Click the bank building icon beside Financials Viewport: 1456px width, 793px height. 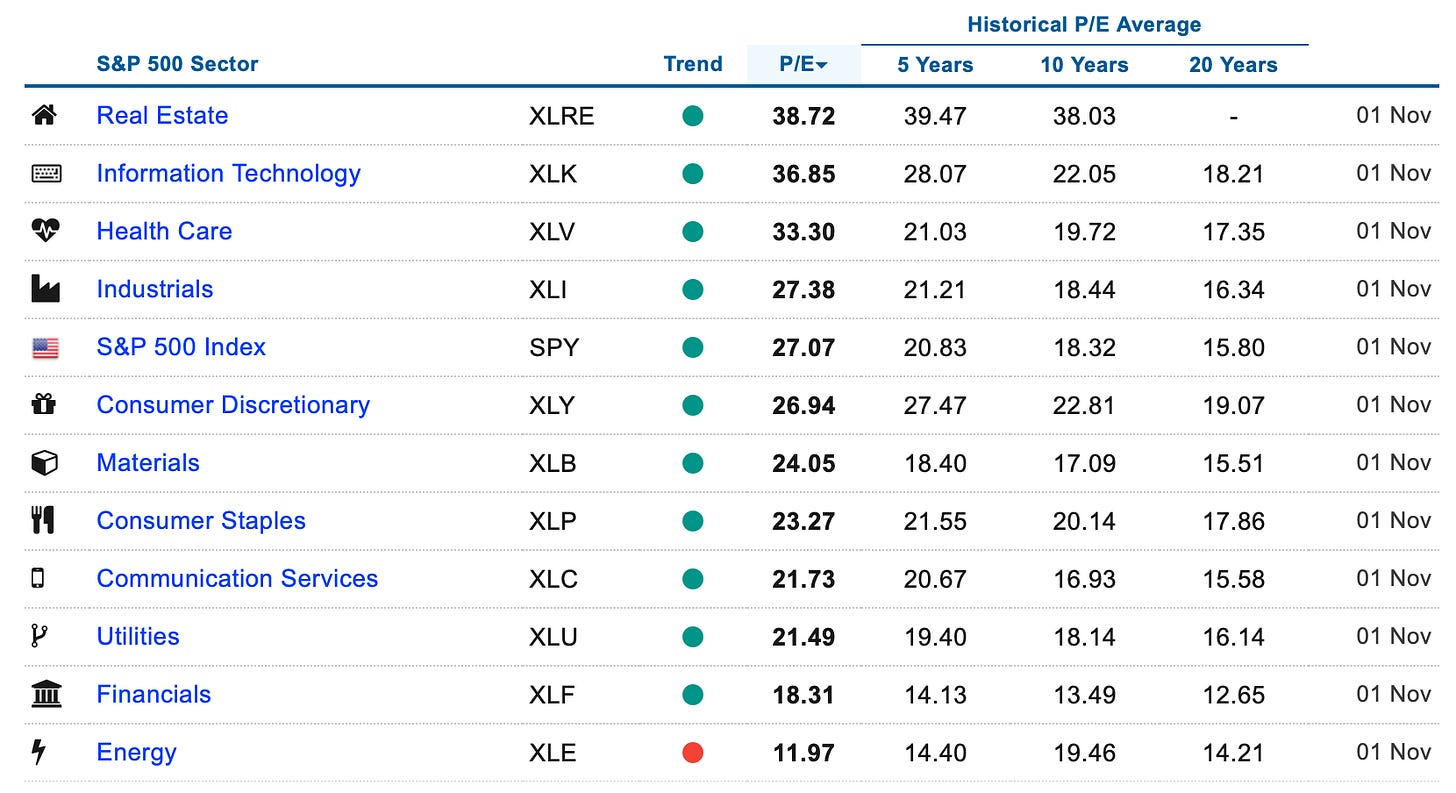tap(46, 694)
